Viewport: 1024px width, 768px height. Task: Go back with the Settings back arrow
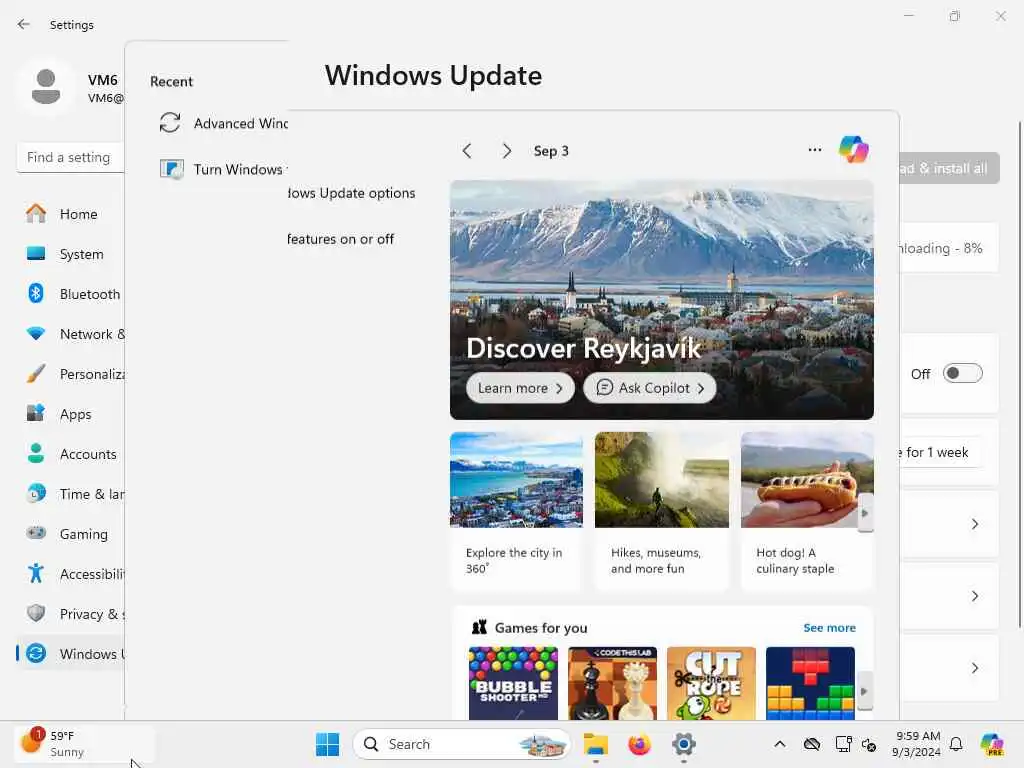click(24, 24)
